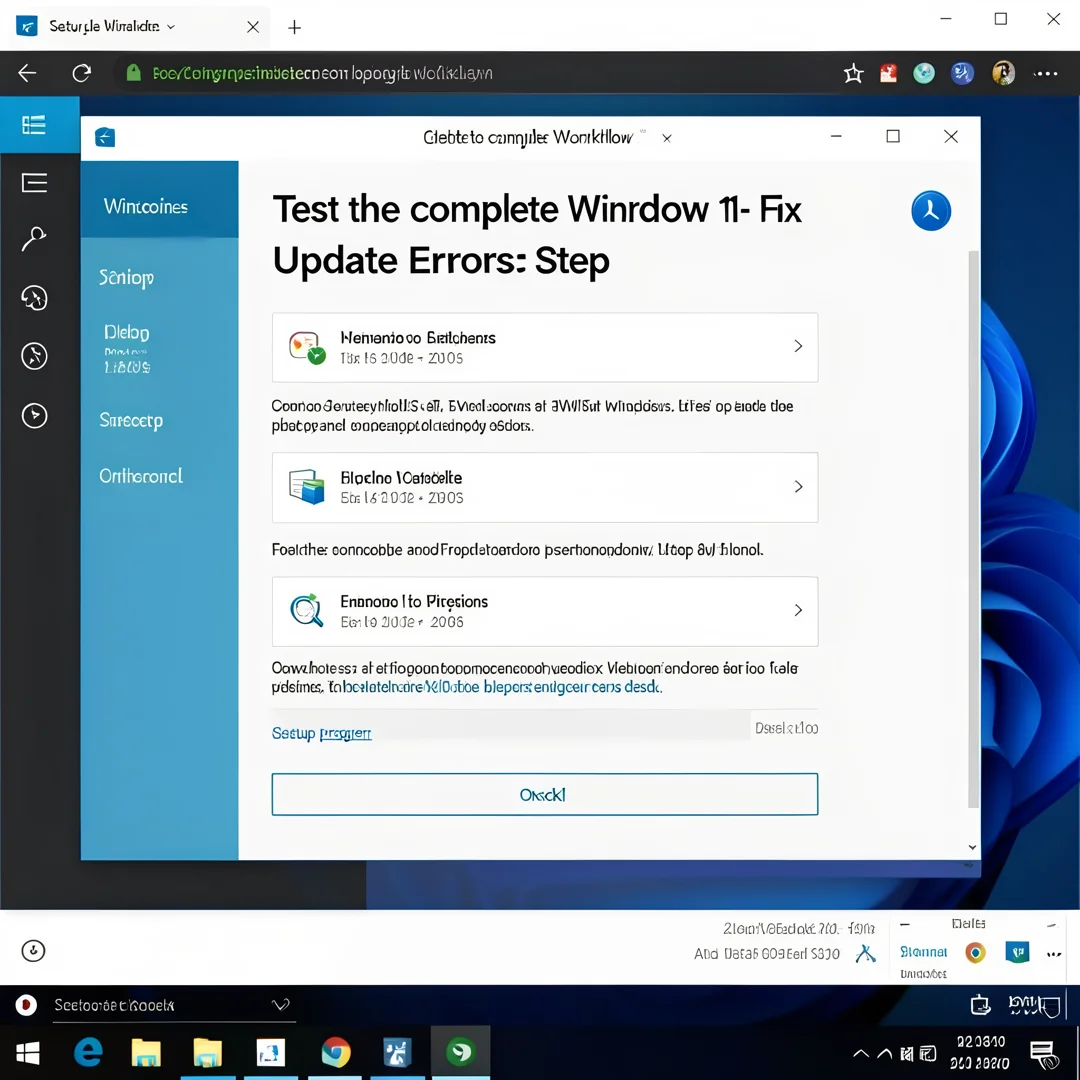Click the search magnifier icon in left rail
Viewport: 1080px width, 1080px height.
pos(34,239)
